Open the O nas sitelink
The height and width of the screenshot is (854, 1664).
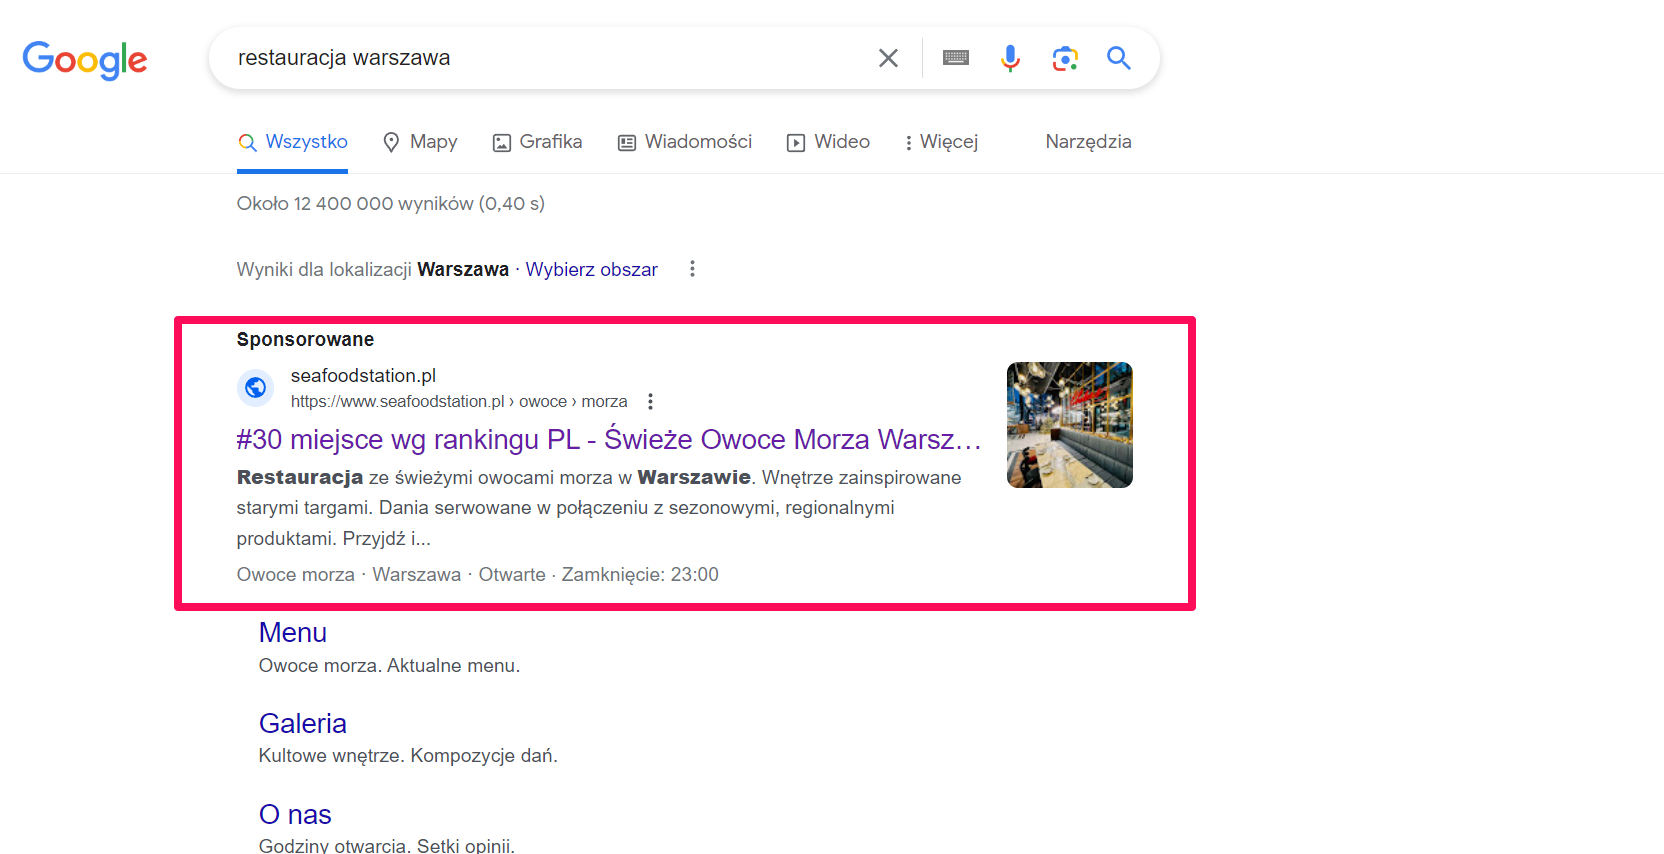tap(295, 814)
